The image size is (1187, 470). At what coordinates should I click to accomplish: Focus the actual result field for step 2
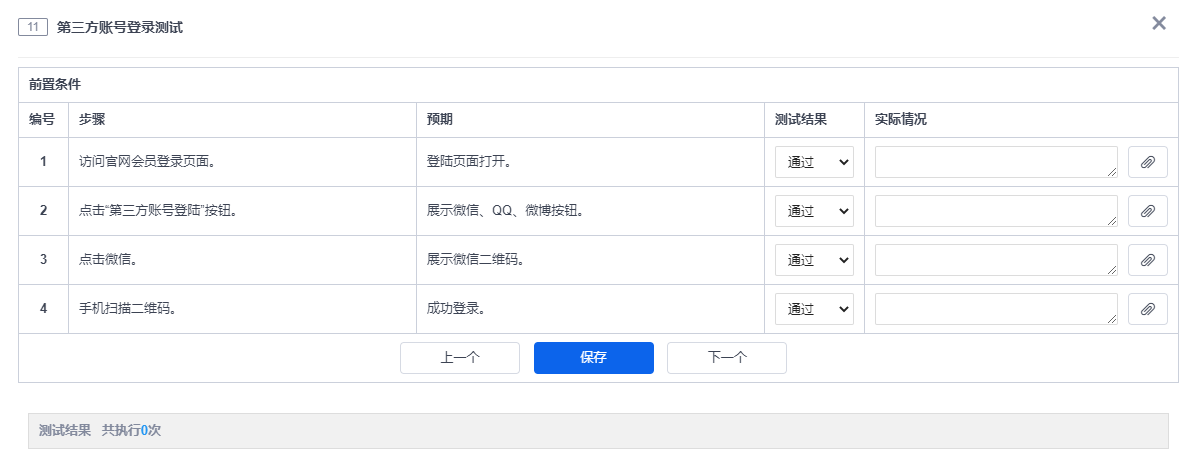pyautogui.click(x=996, y=211)
